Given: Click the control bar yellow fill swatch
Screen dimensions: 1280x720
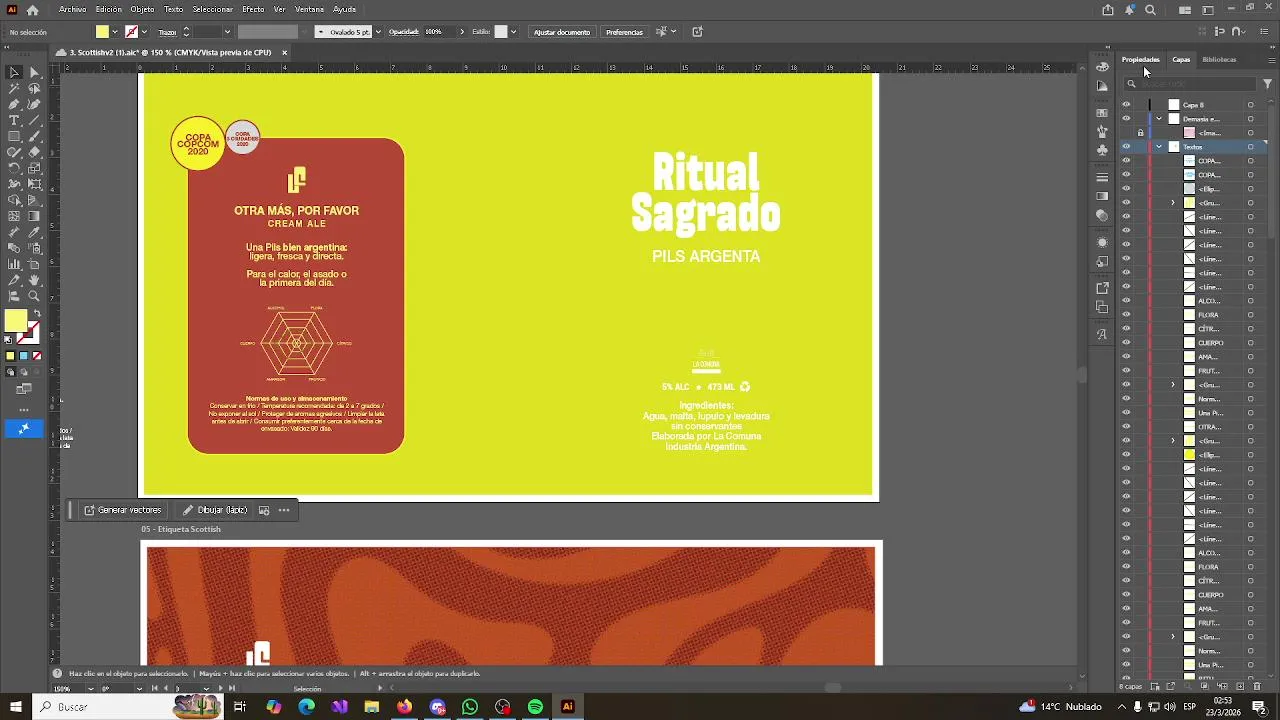Looking at the screenshot, I should click(102, 32).
